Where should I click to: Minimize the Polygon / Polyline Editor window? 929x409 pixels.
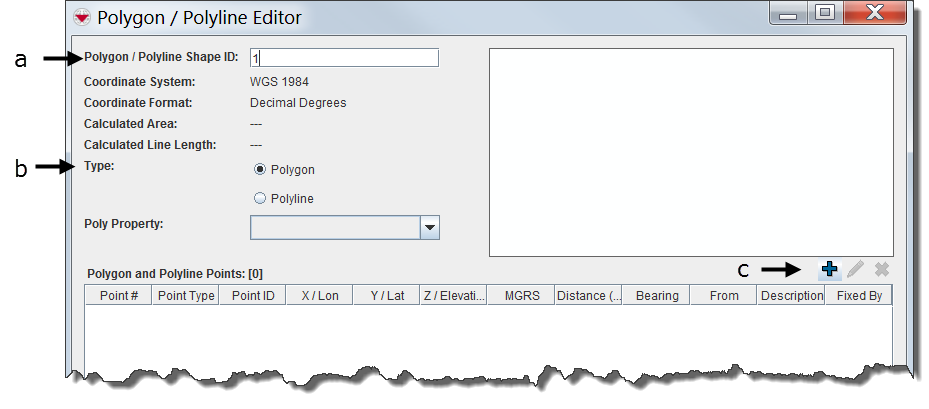coord(790,14)
